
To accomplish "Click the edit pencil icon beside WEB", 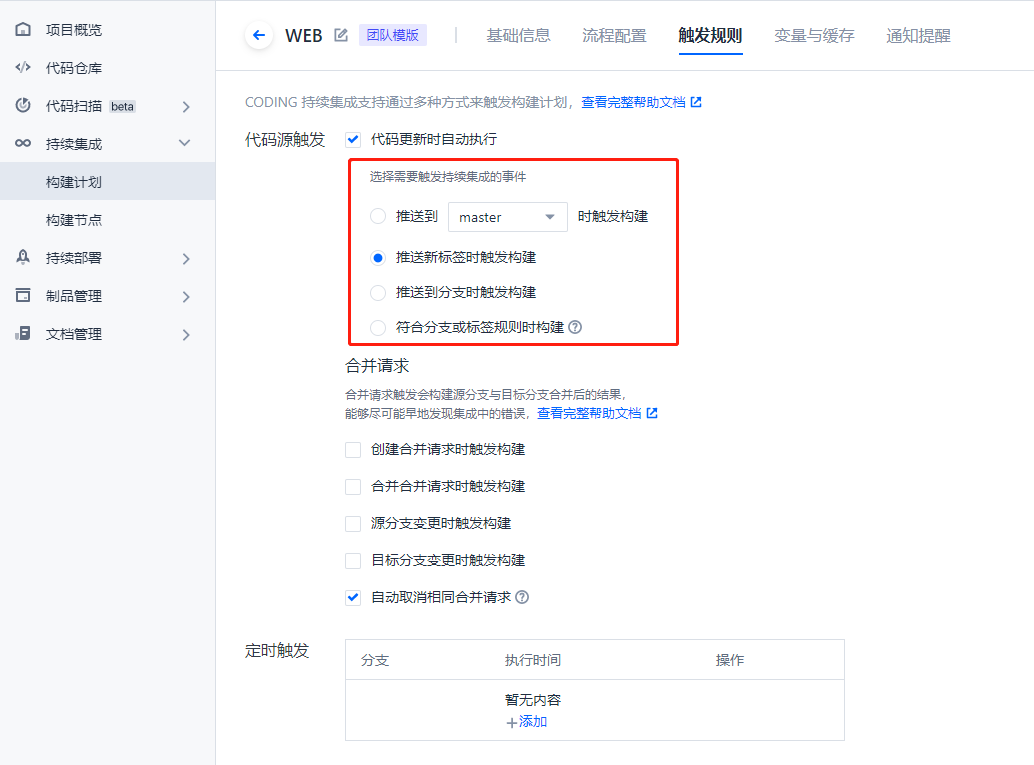I will (341, 36).
